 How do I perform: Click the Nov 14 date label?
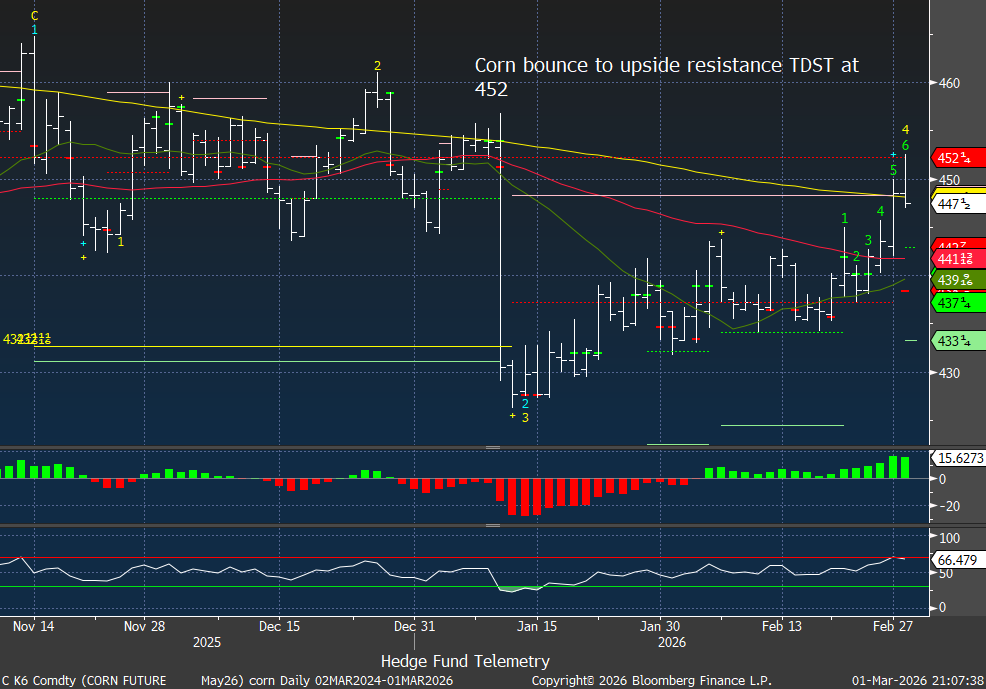(x=35, y=627)
